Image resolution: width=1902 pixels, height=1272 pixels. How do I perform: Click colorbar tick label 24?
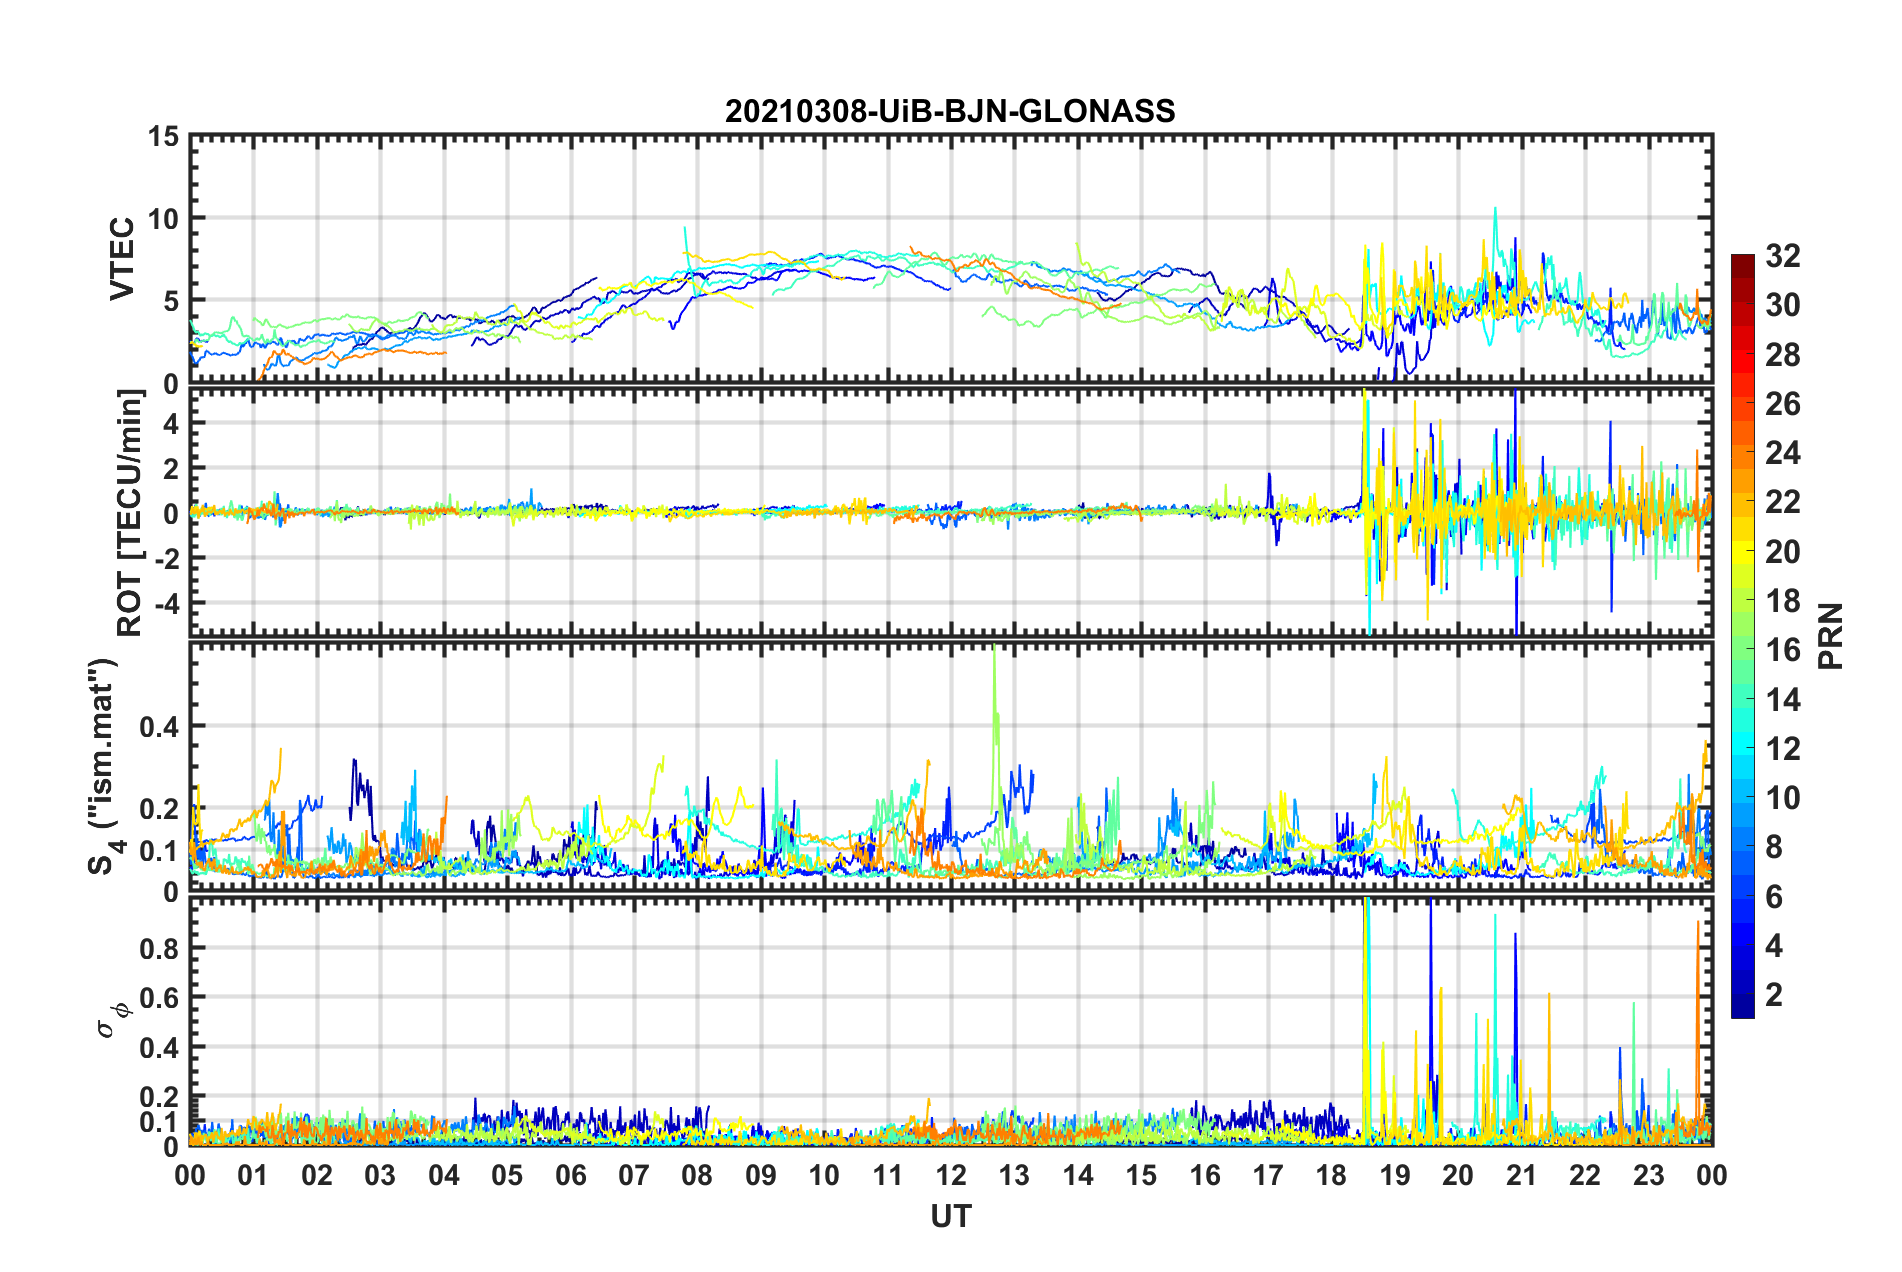1782,453
